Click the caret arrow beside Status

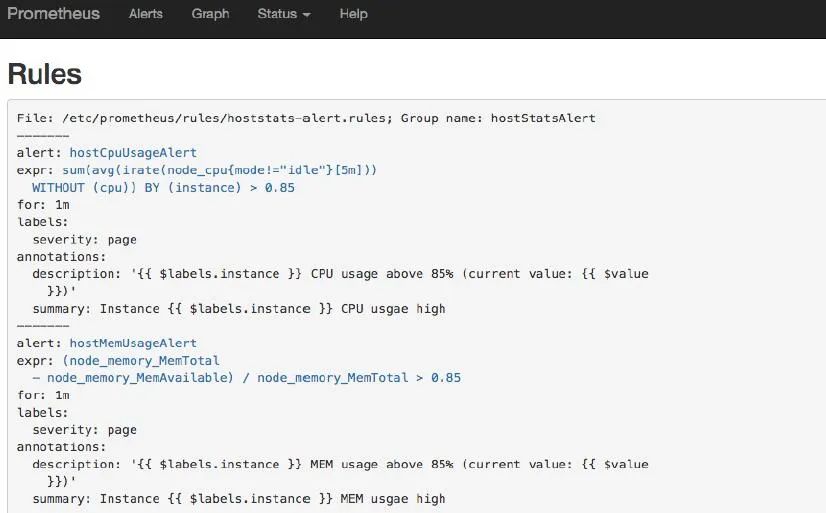[x=306, y=15]
